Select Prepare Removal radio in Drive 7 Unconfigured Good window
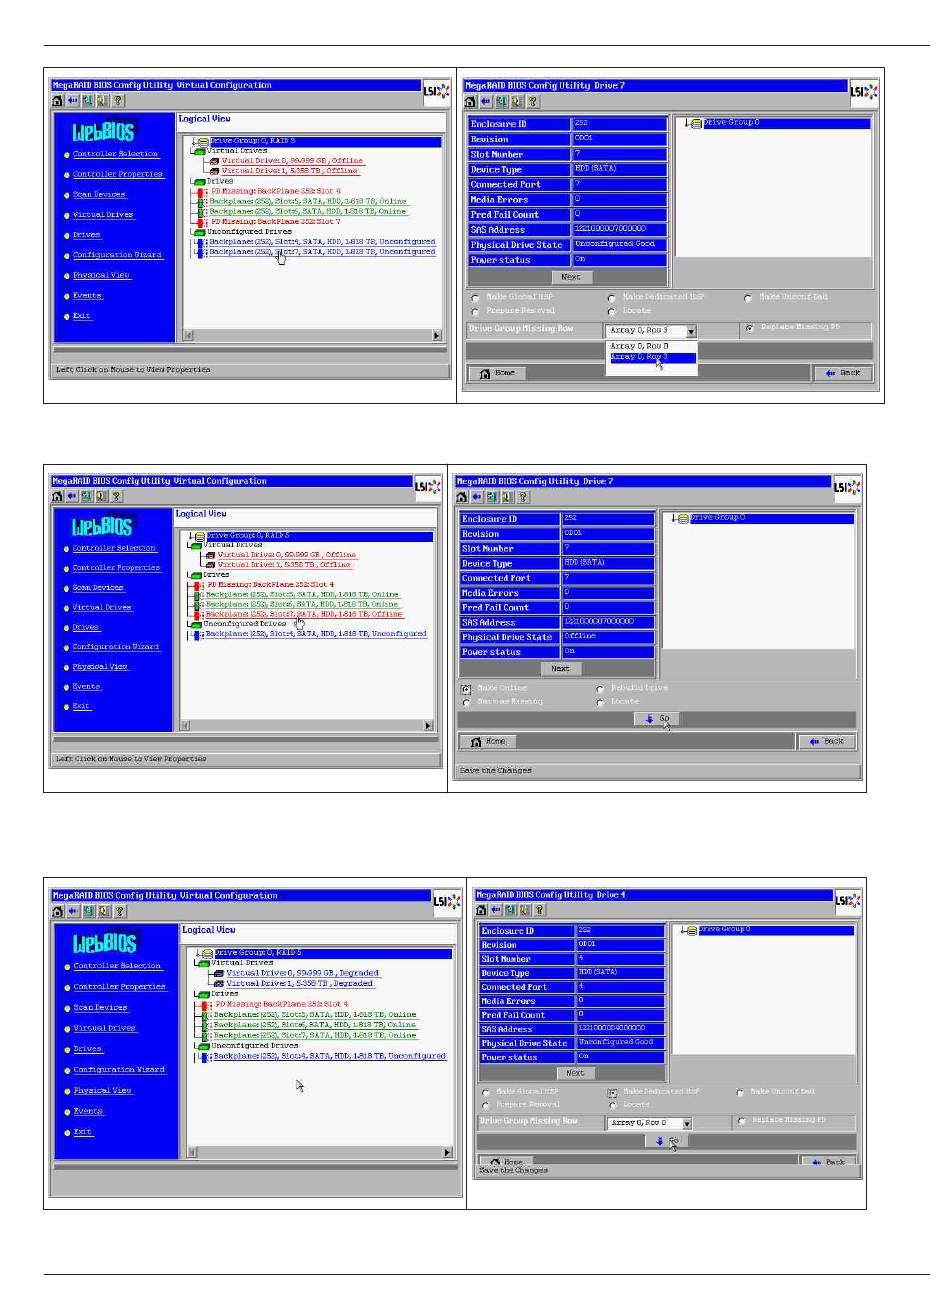Image resolution: width=950 pixels, height=1301 pixels. [475, 312]
